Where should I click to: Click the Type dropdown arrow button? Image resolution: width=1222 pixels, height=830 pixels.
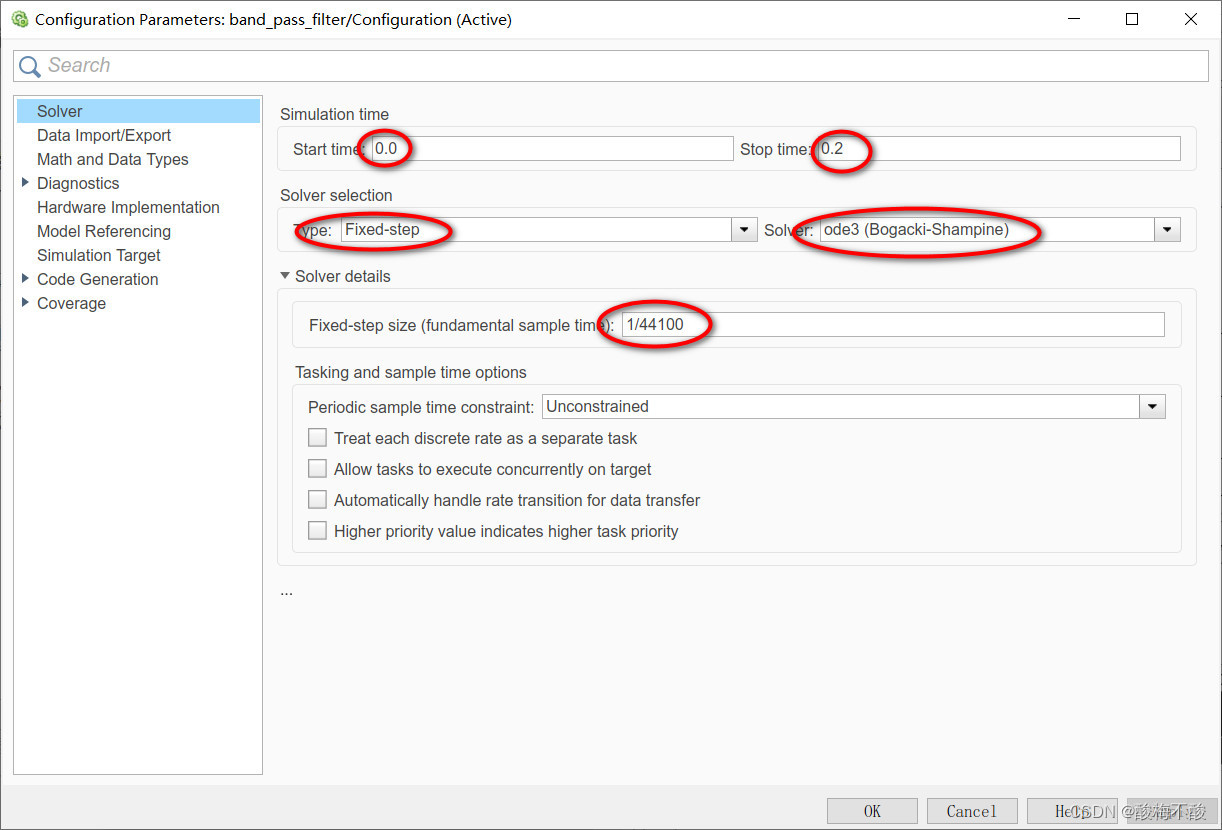coord(744,230)
